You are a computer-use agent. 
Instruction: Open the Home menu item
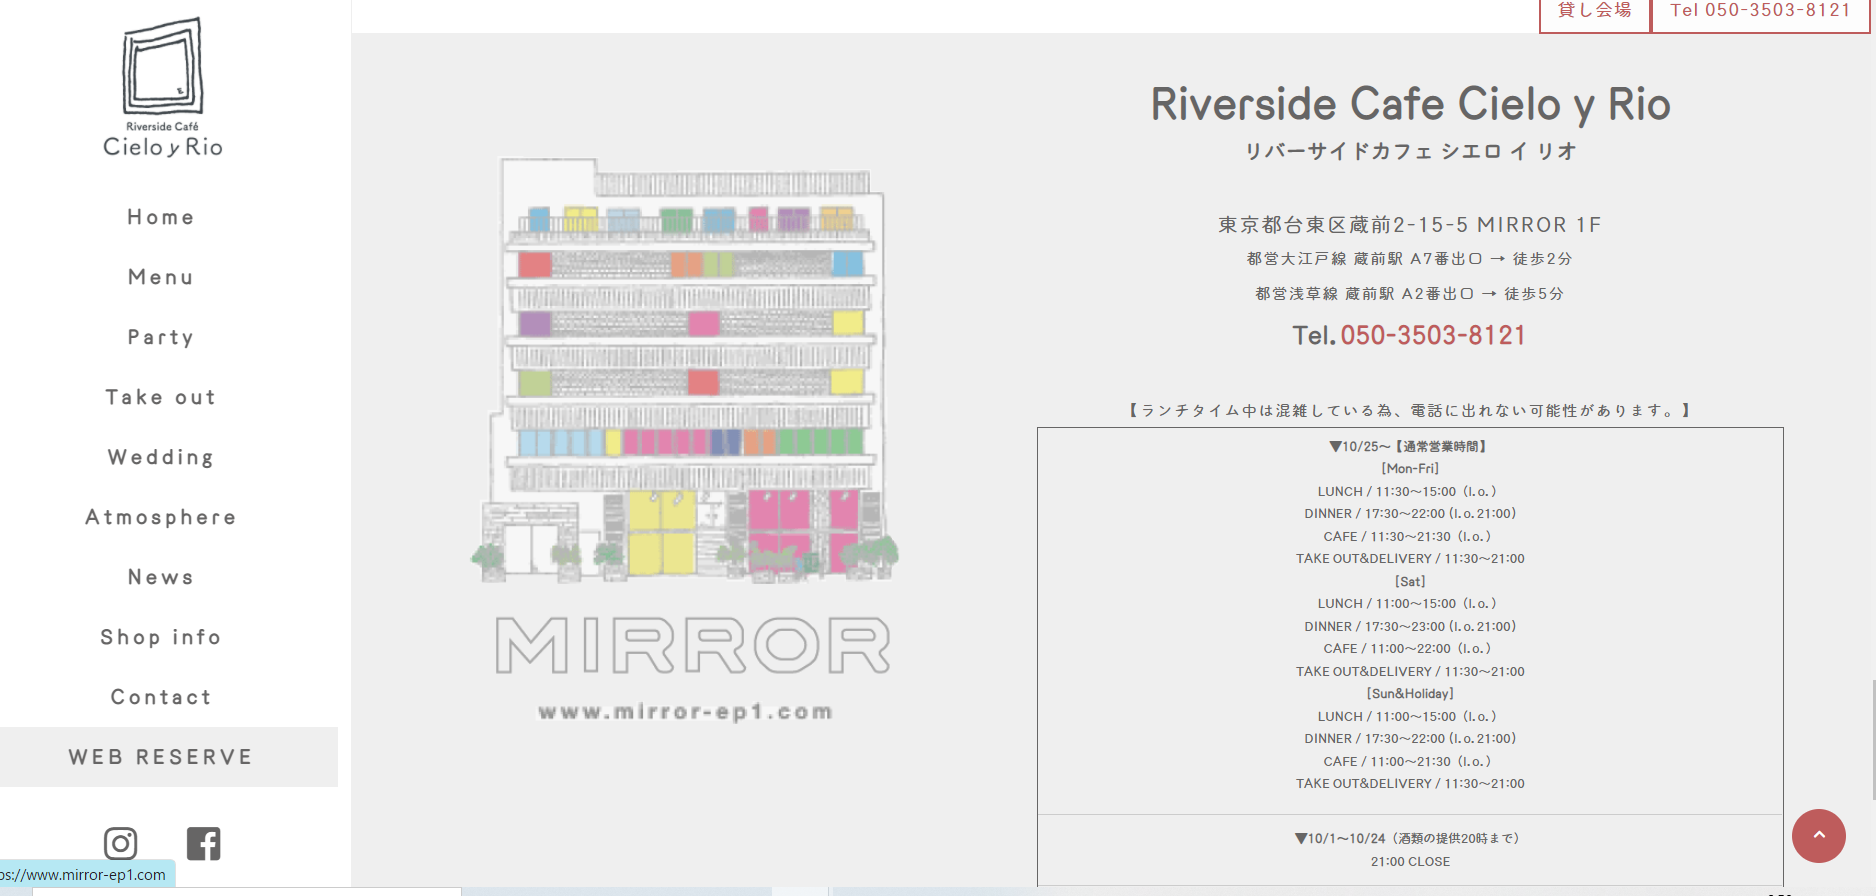pyautogui.click(x=161, y=217)
